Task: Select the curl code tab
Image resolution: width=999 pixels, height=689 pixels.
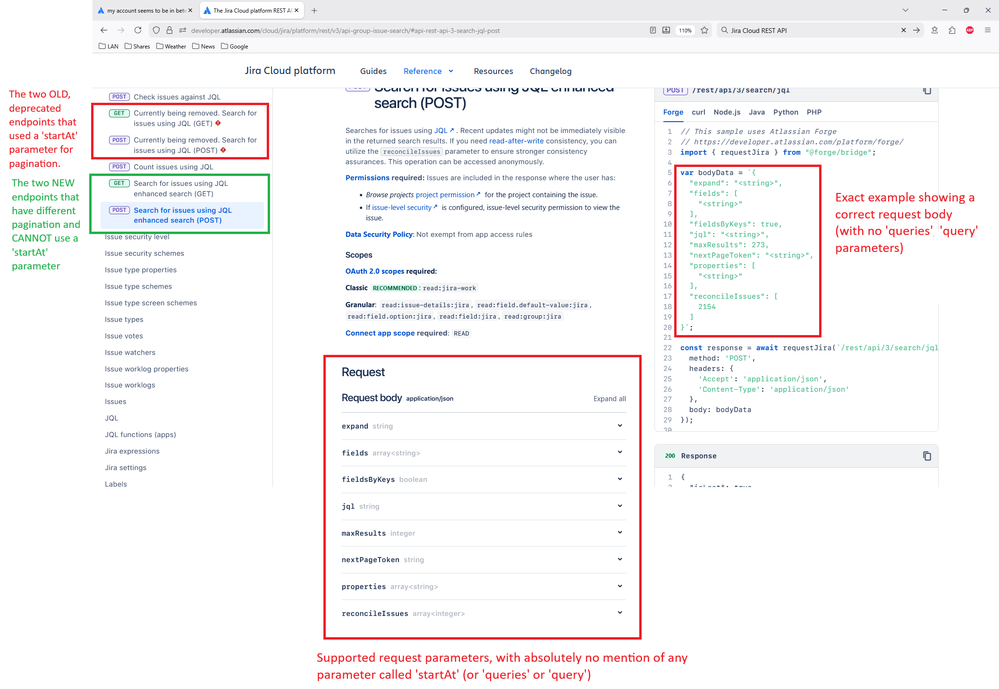Action: tap(698, 112)
